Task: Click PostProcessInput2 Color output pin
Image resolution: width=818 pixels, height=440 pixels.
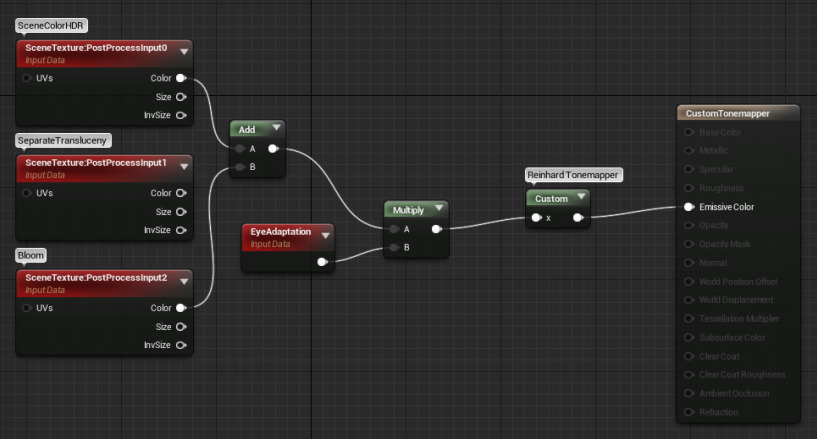Action: (x=181, y=307)
